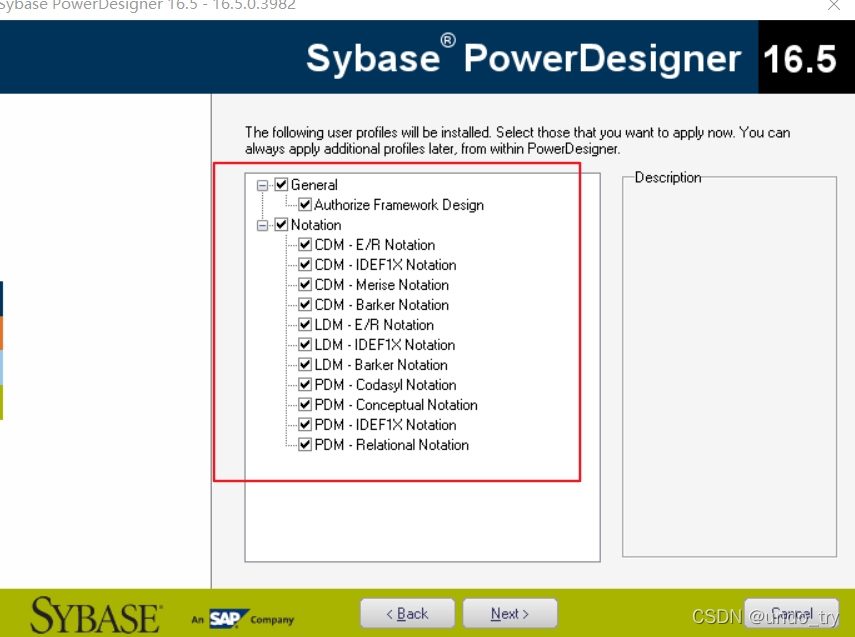Select CDM - E/R Notation label
Image resolution: width=855 pixels, height=637 pixels.
(x=375, y=245)
